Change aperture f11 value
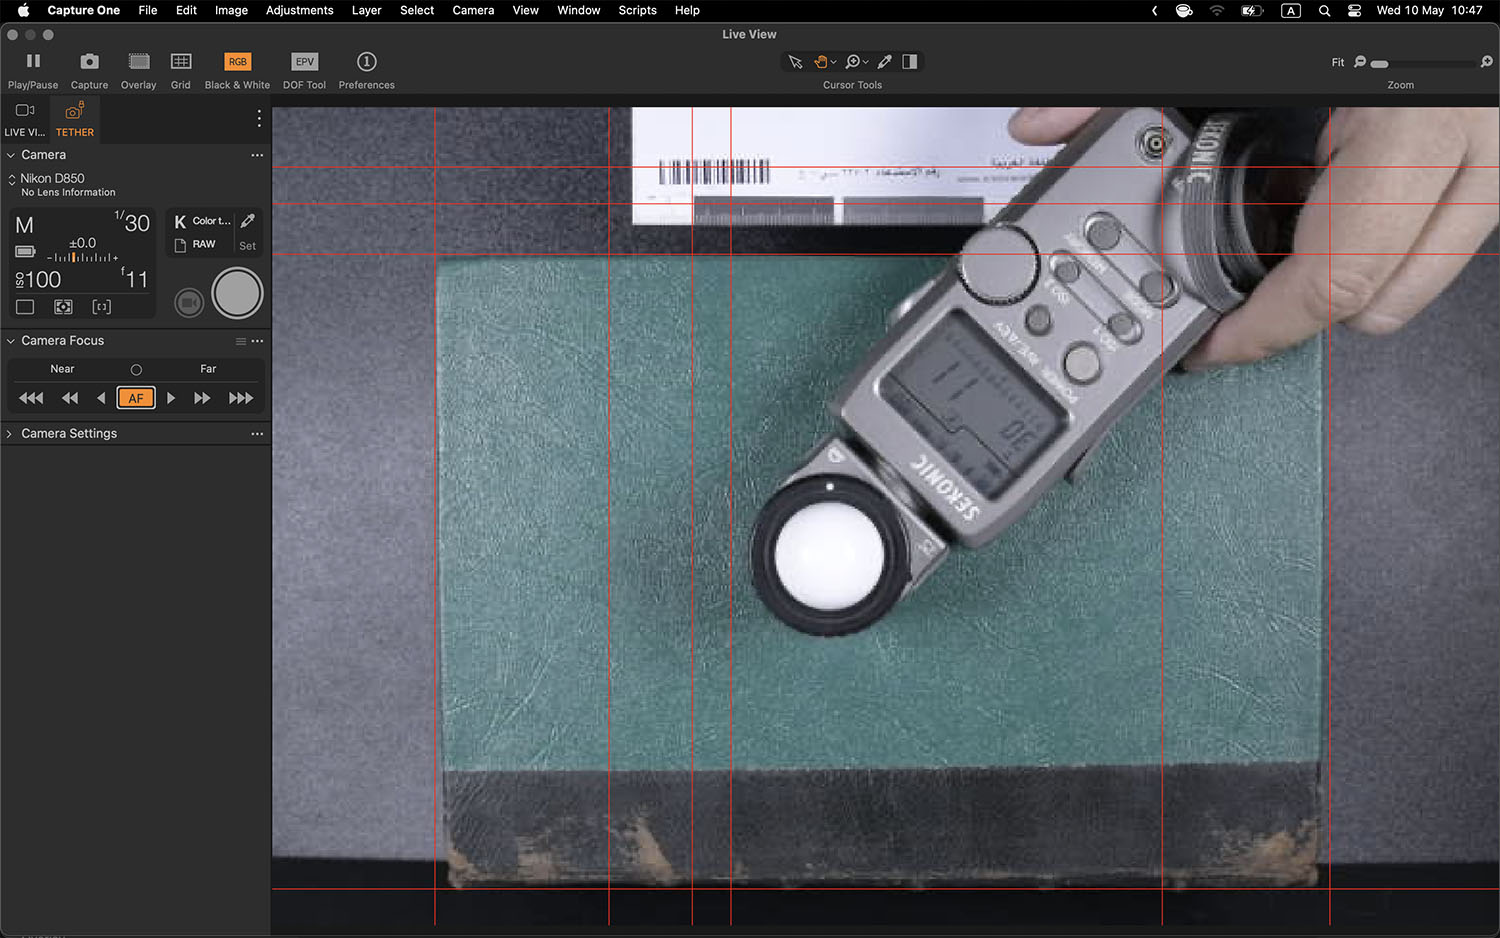Image resolution: width=1500 pixels, height=938 pixels. [134, 279]
